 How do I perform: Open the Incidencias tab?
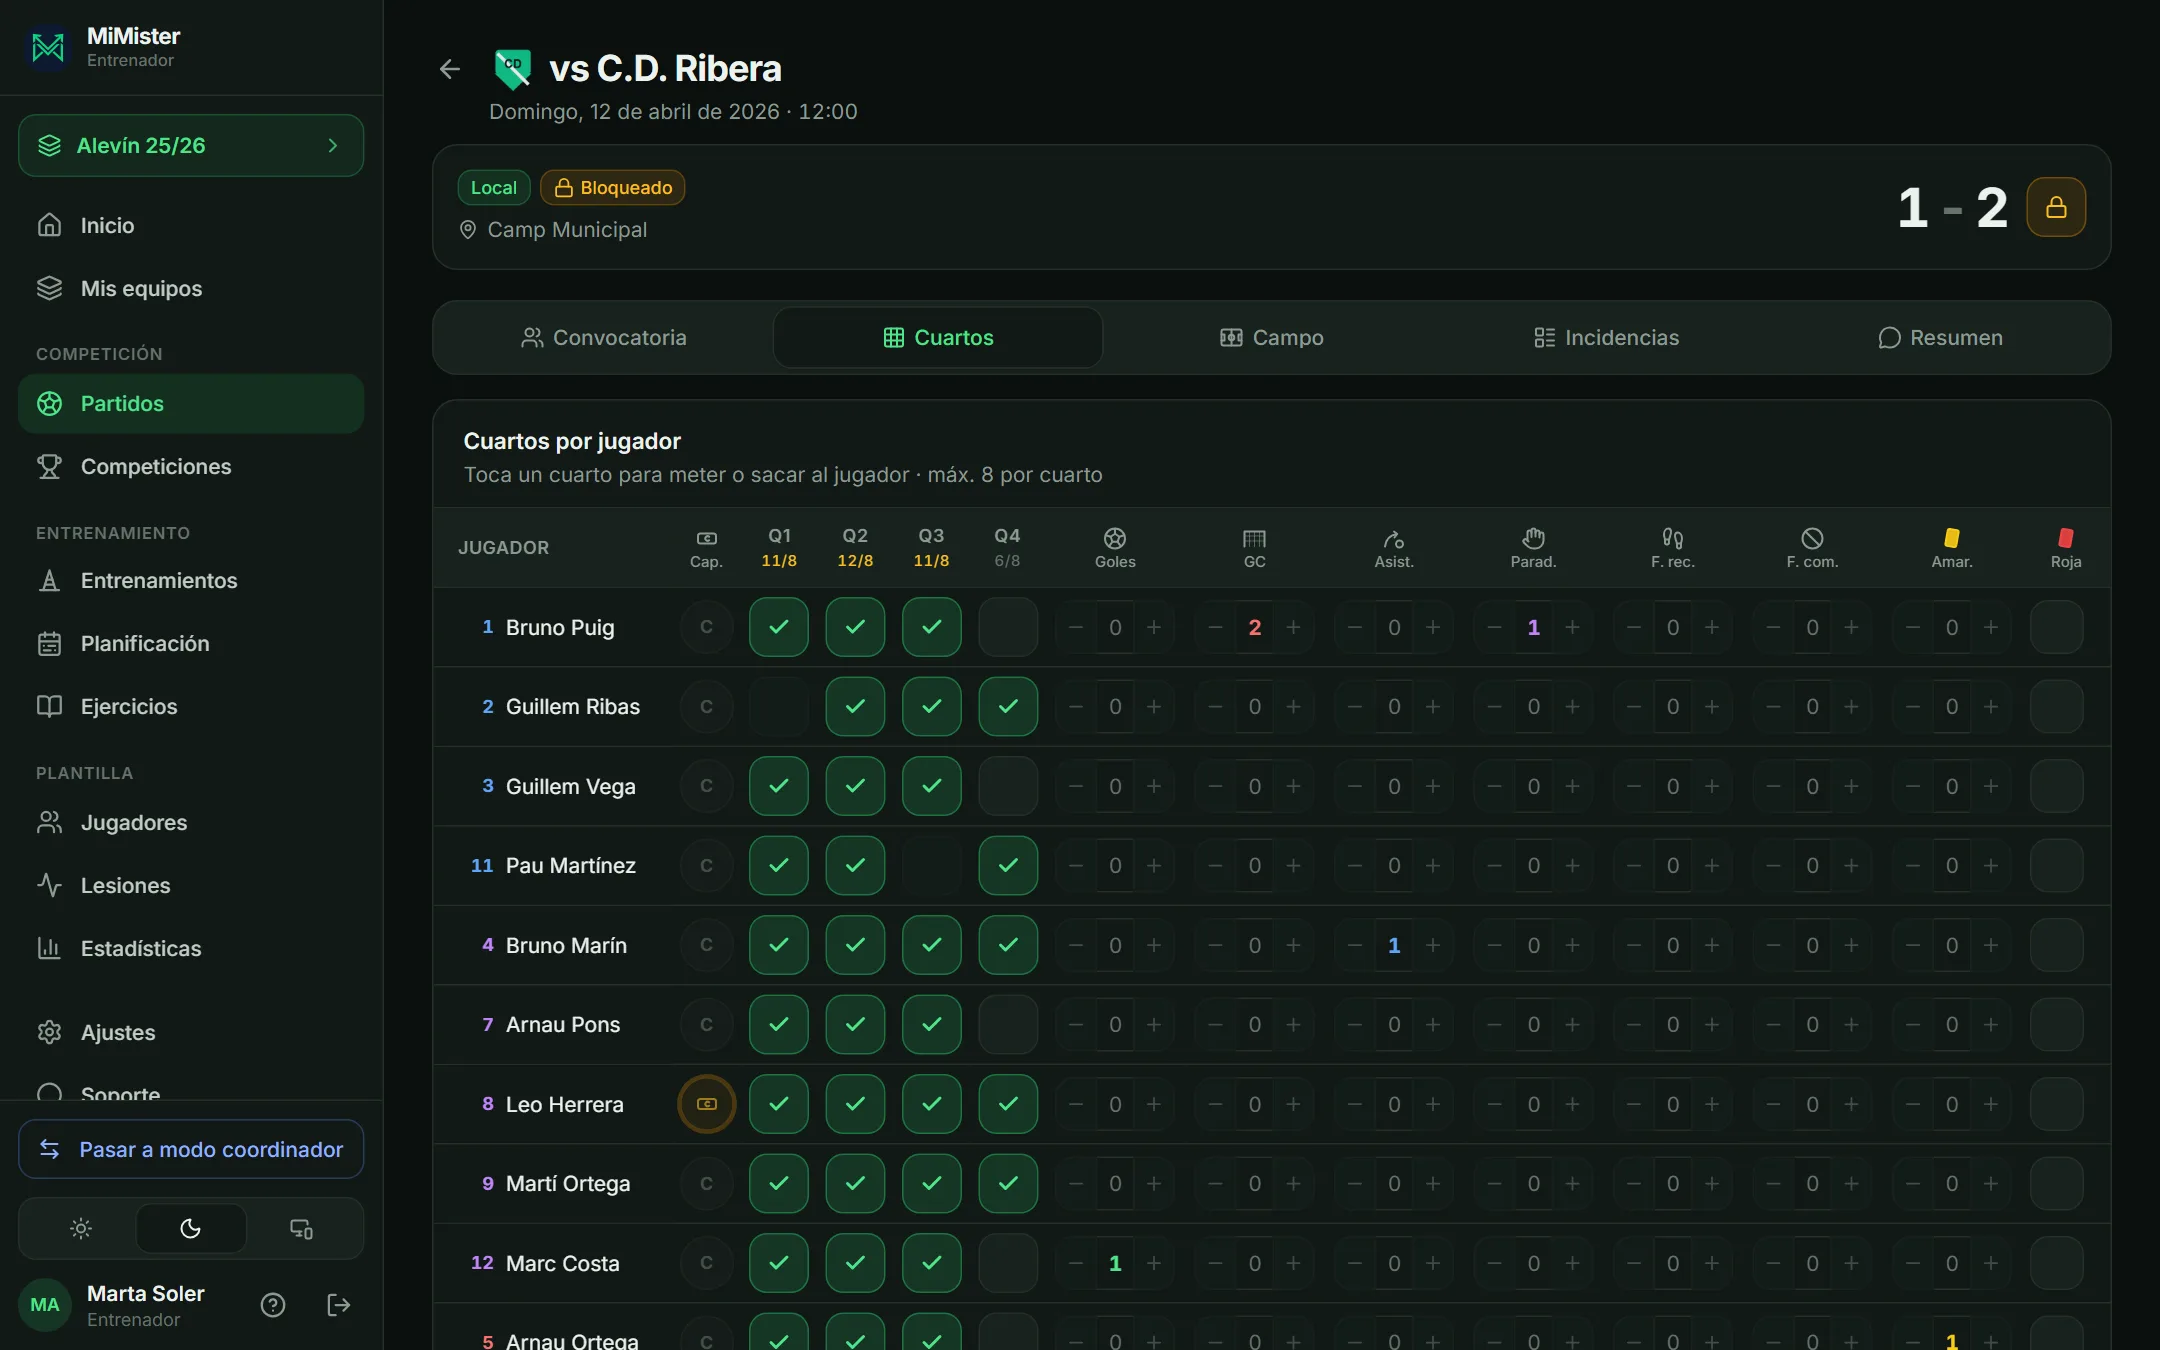click(1606, 337)
